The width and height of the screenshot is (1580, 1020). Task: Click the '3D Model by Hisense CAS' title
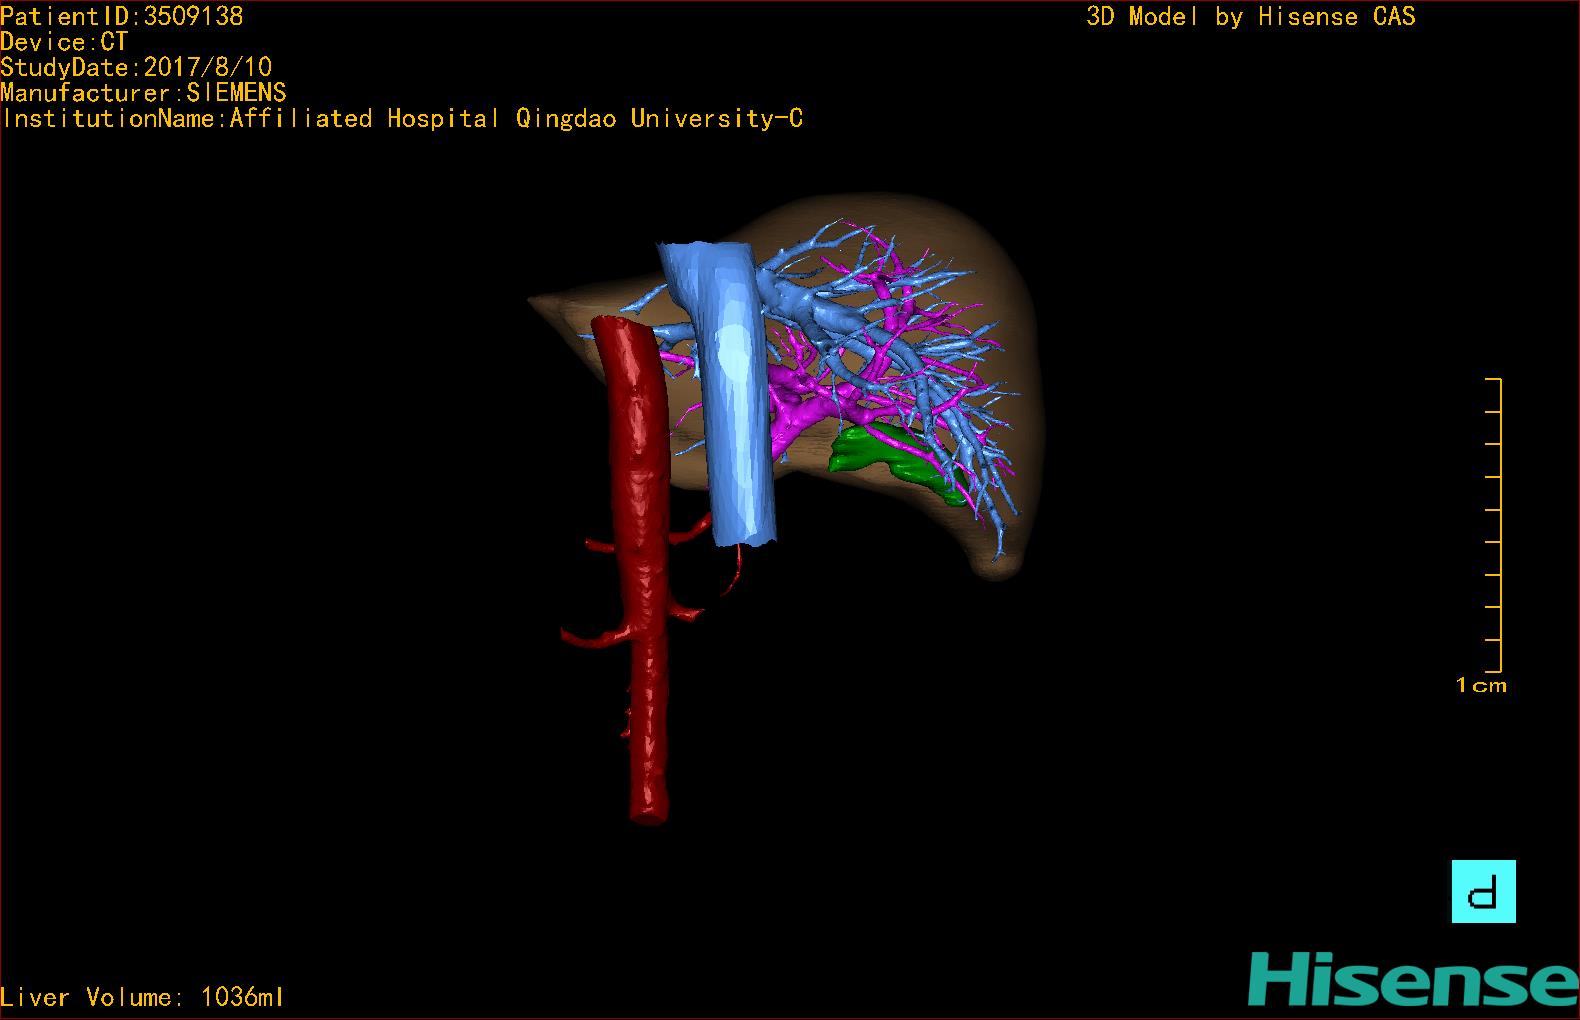pyautogui.click(x=1250, y=16)
